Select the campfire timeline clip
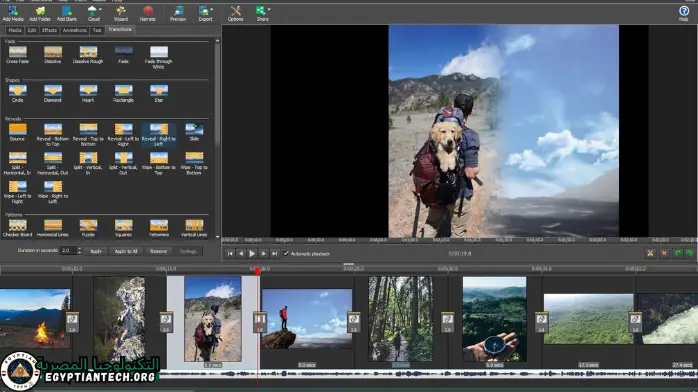 pyautogui.click(x=35, y=319)
